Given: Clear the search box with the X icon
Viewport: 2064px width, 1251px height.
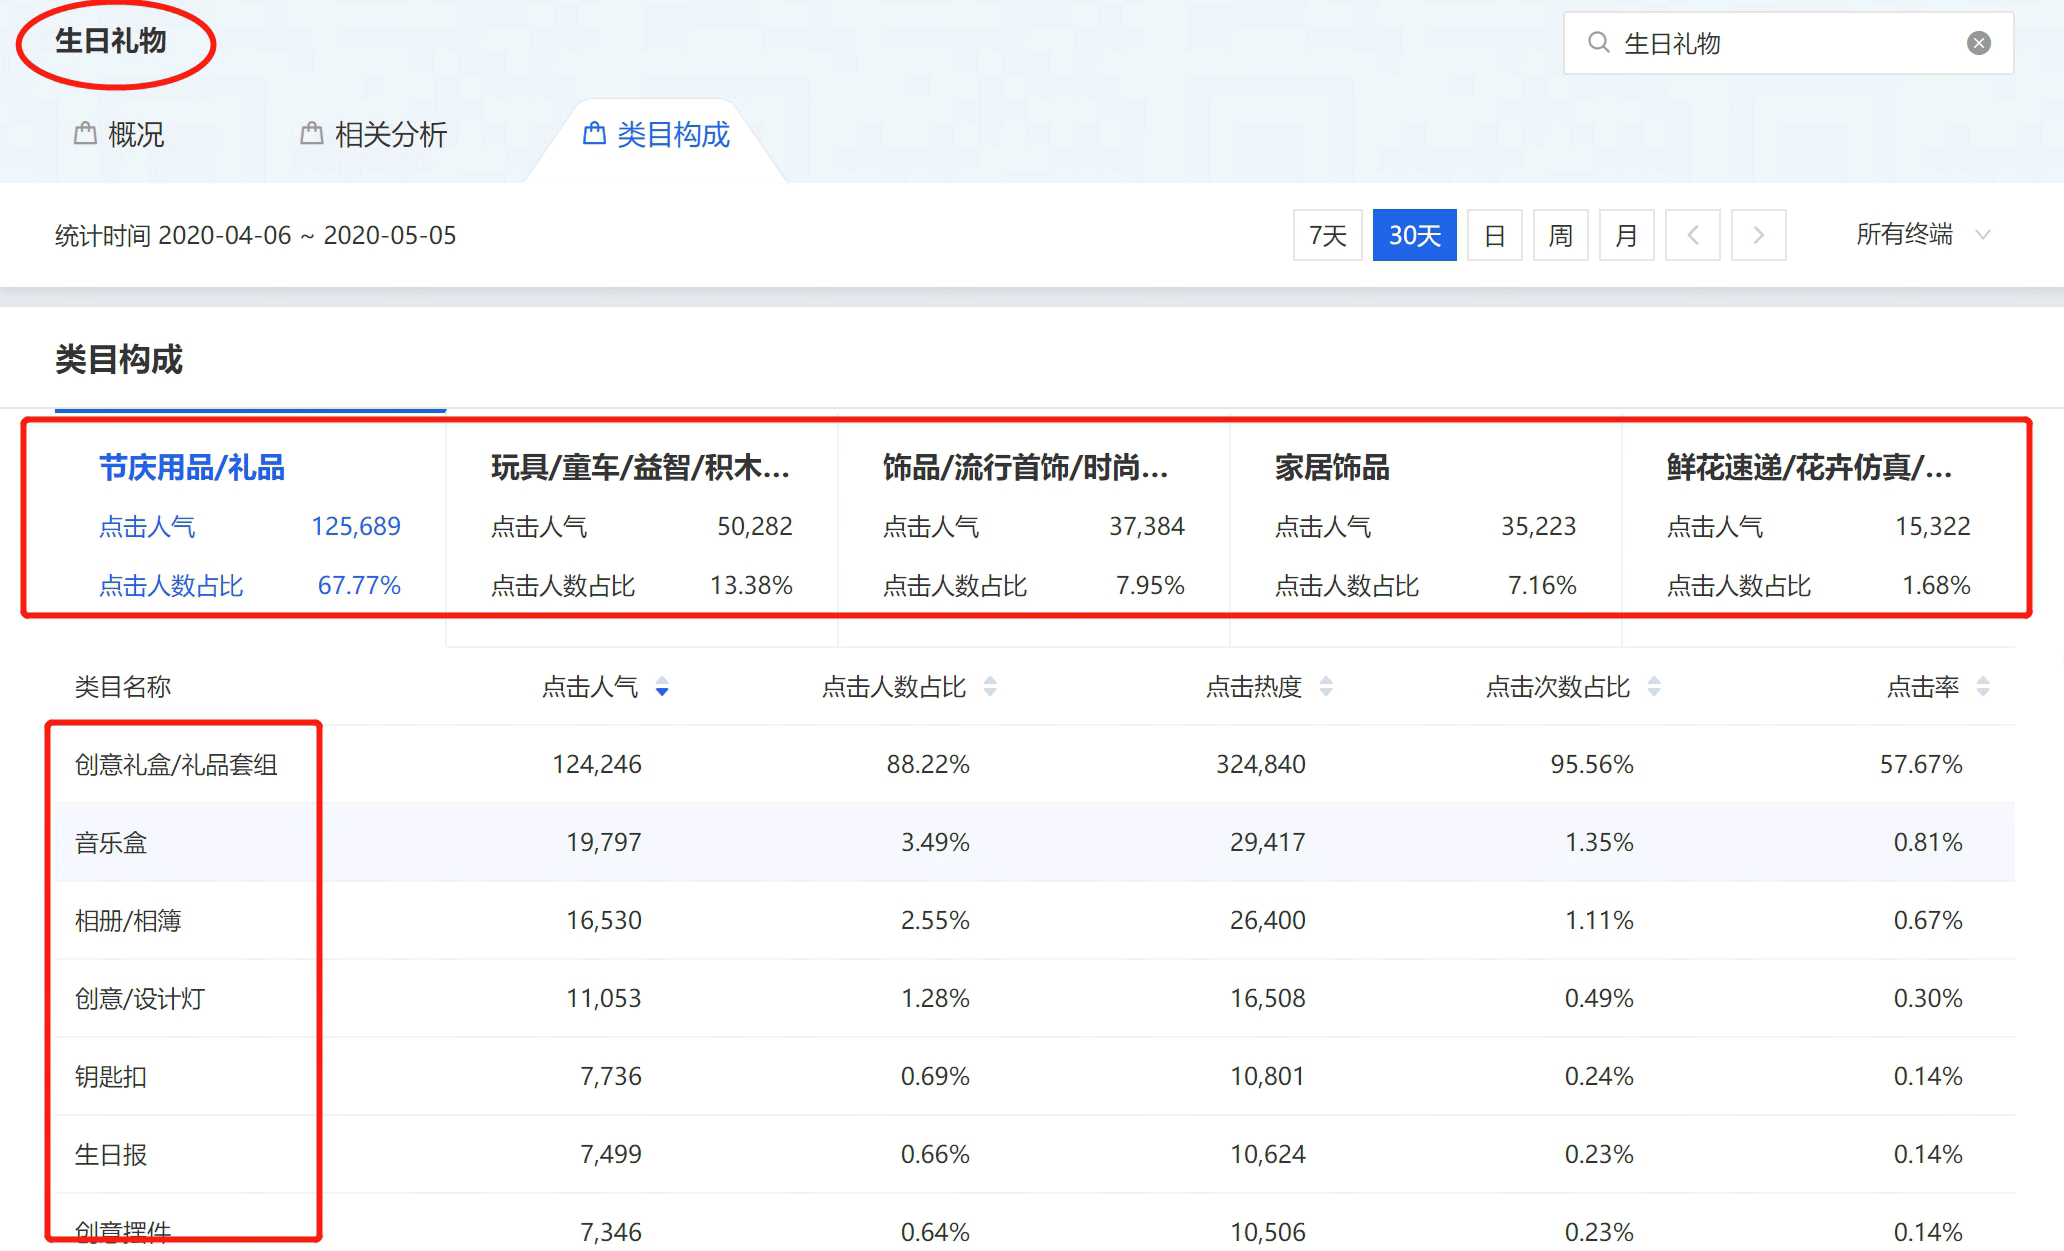Looking at the screenshot, I should click(1978, 43).
